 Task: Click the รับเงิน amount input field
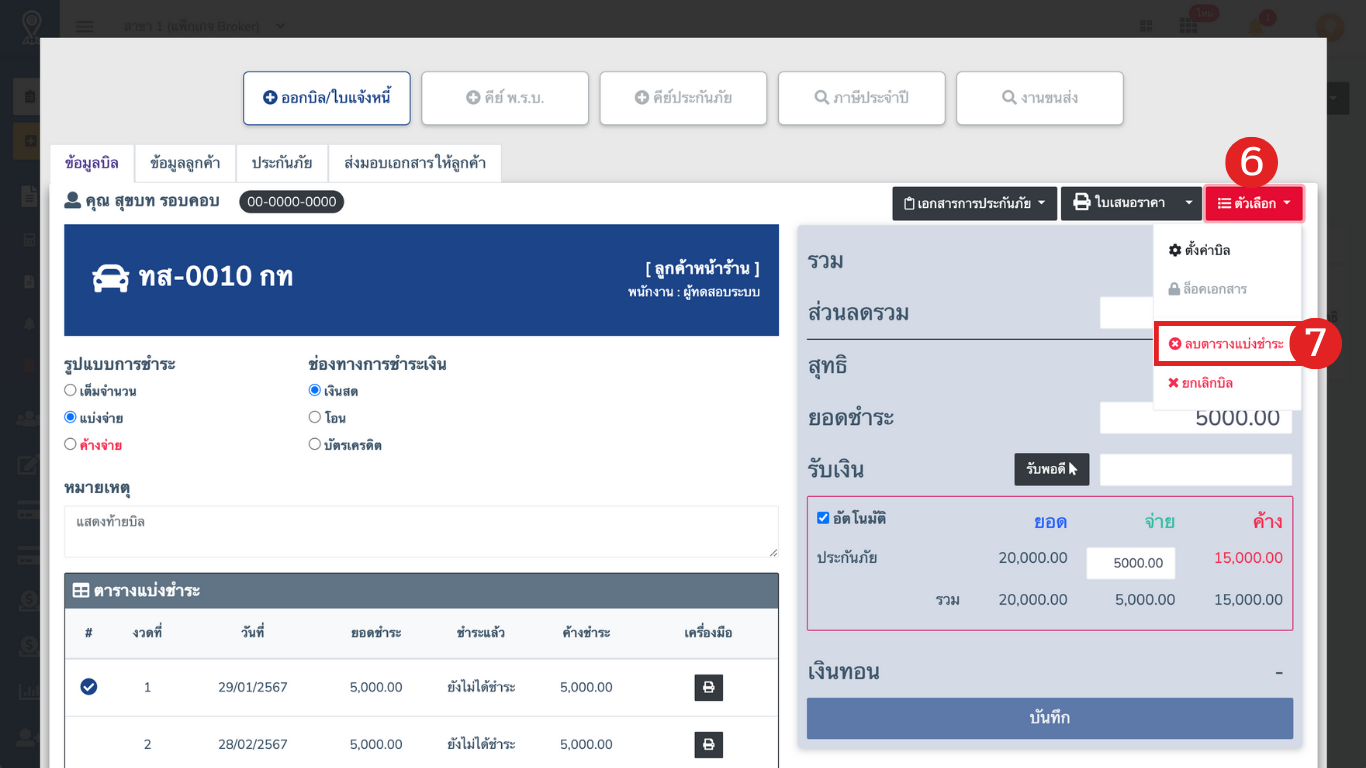click(x=1196, y=470)
